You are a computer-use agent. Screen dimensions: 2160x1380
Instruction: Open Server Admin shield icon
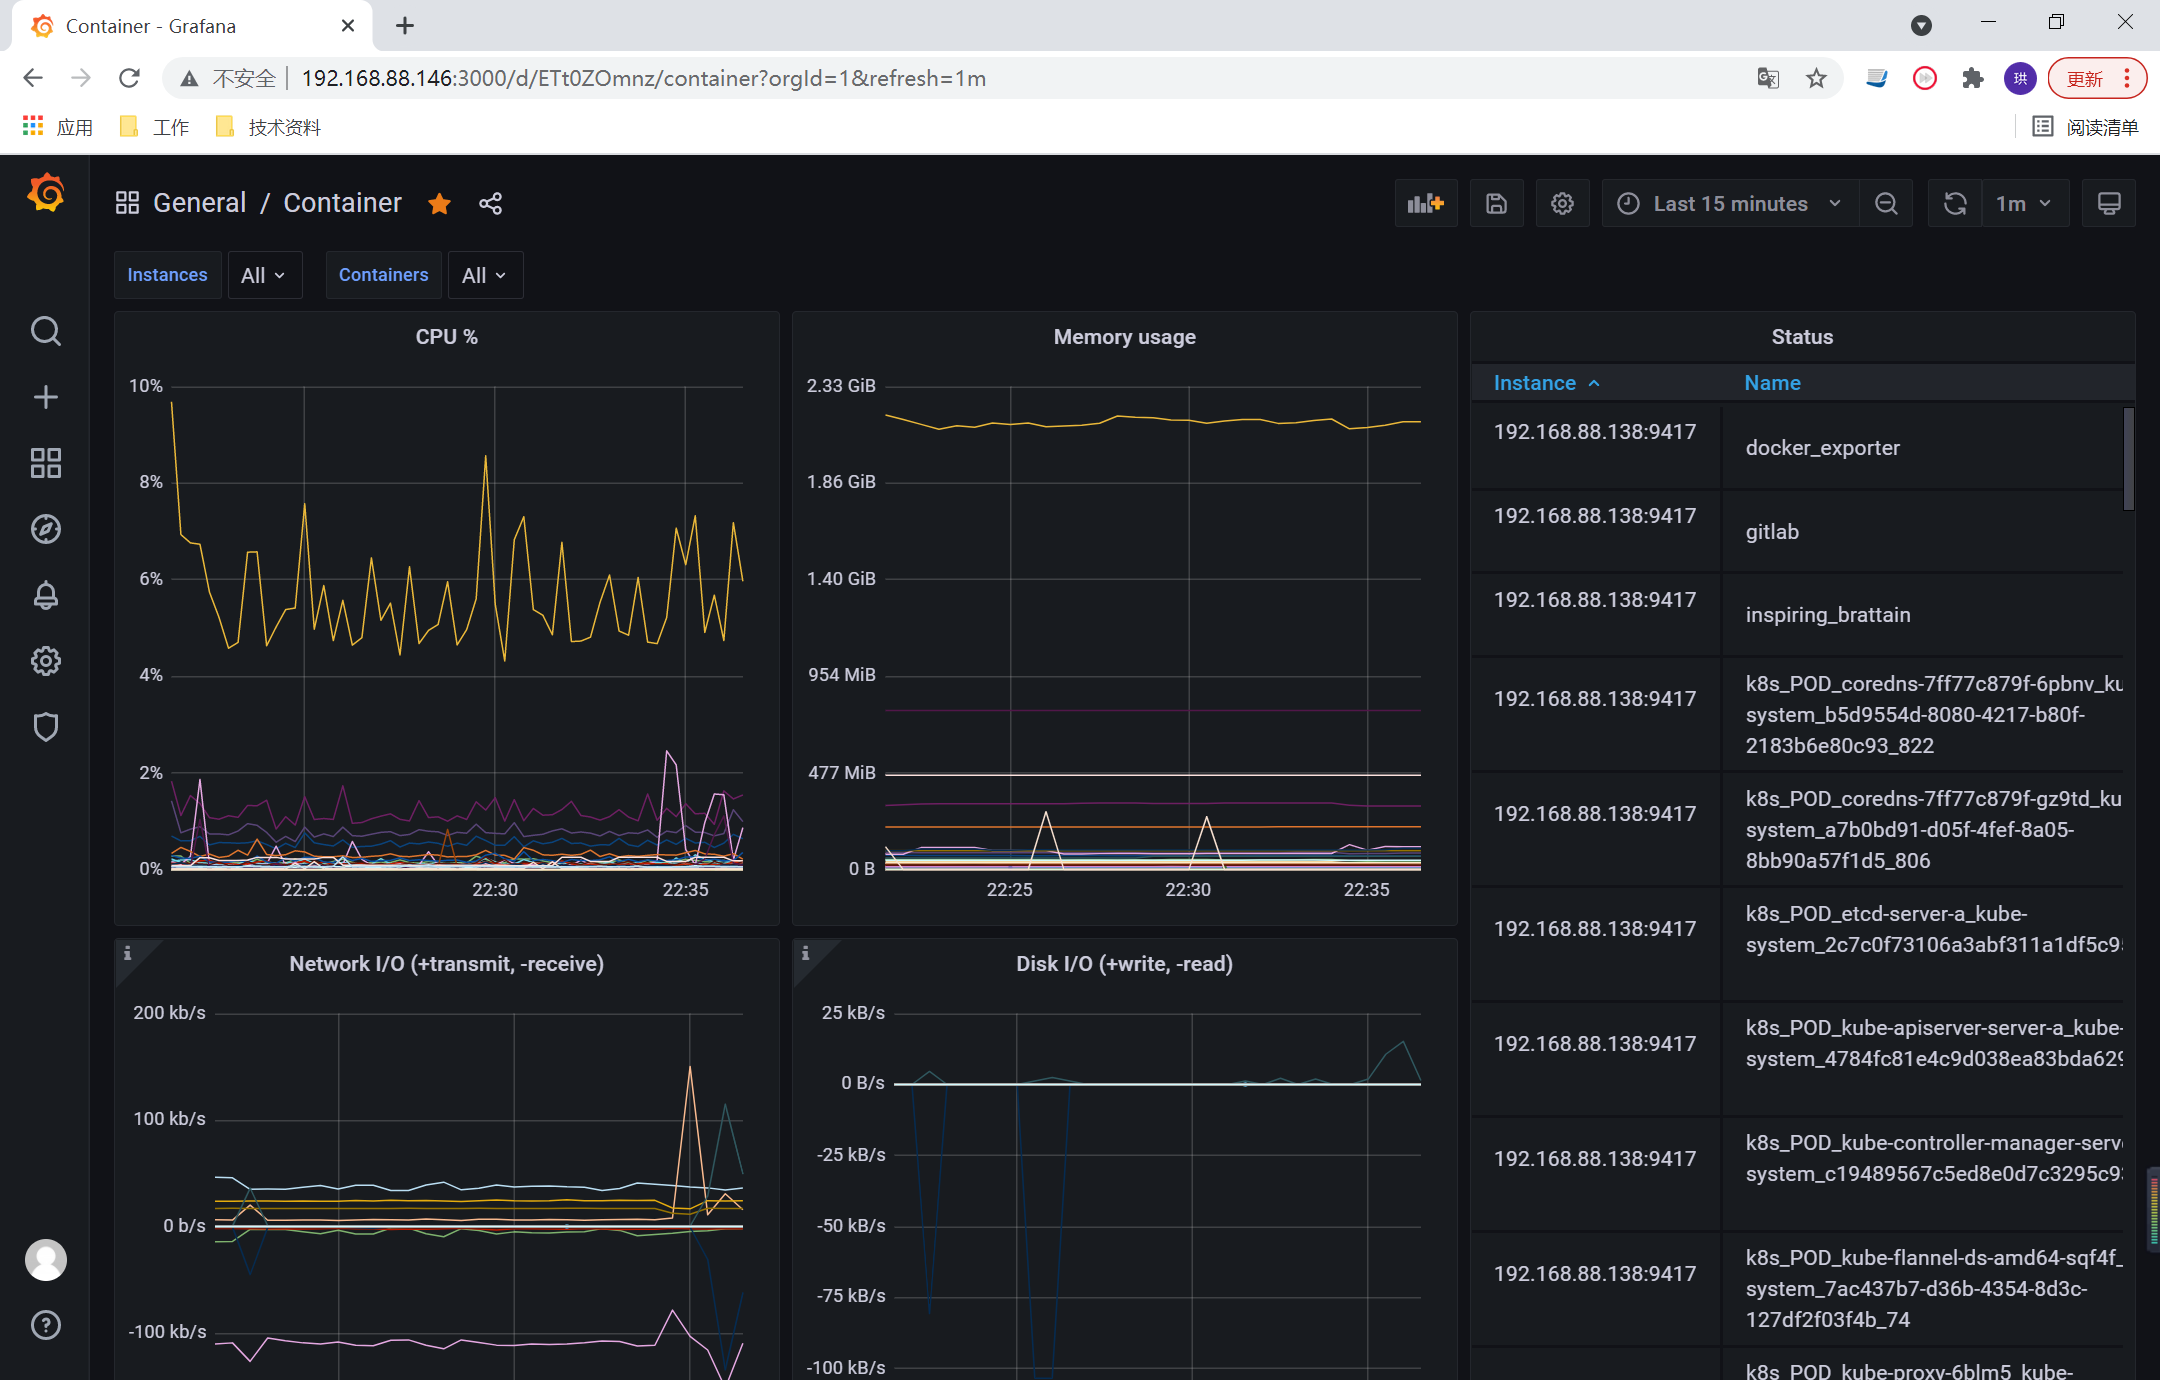click(x=46, y=727)
